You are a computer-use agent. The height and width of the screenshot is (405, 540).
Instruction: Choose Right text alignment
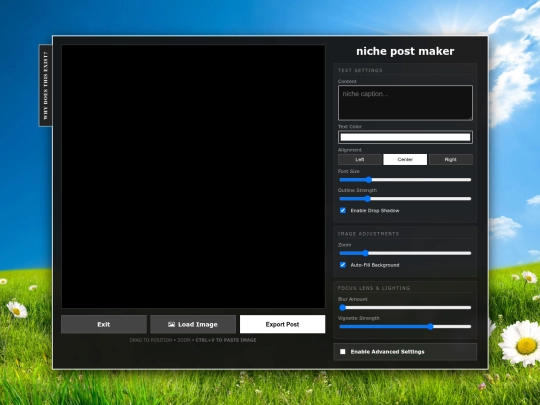click(451, 159)
